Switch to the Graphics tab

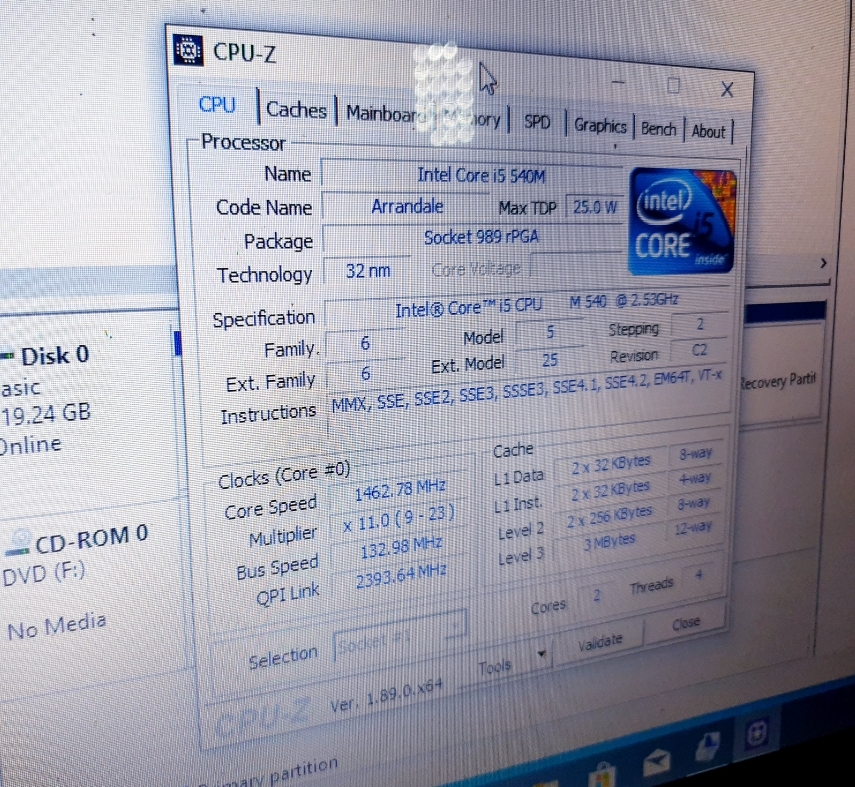point(599,125)
